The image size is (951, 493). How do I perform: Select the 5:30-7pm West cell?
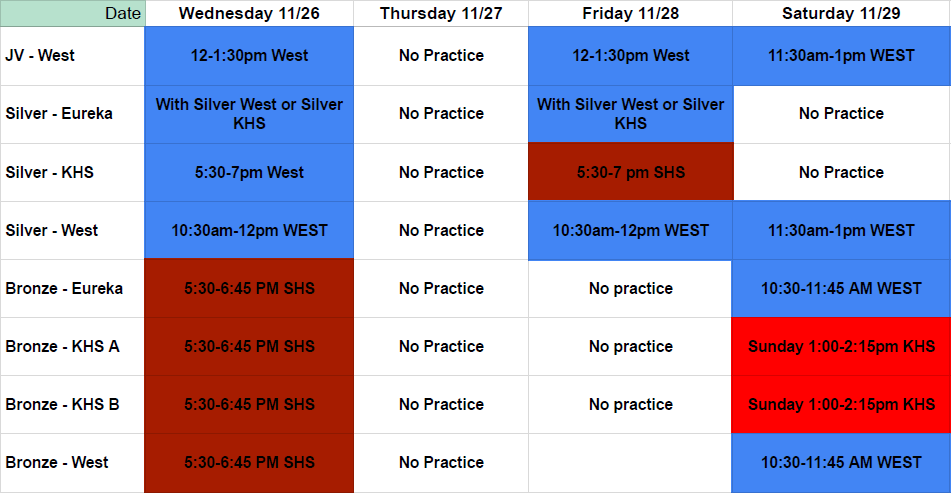click(249, 172)
